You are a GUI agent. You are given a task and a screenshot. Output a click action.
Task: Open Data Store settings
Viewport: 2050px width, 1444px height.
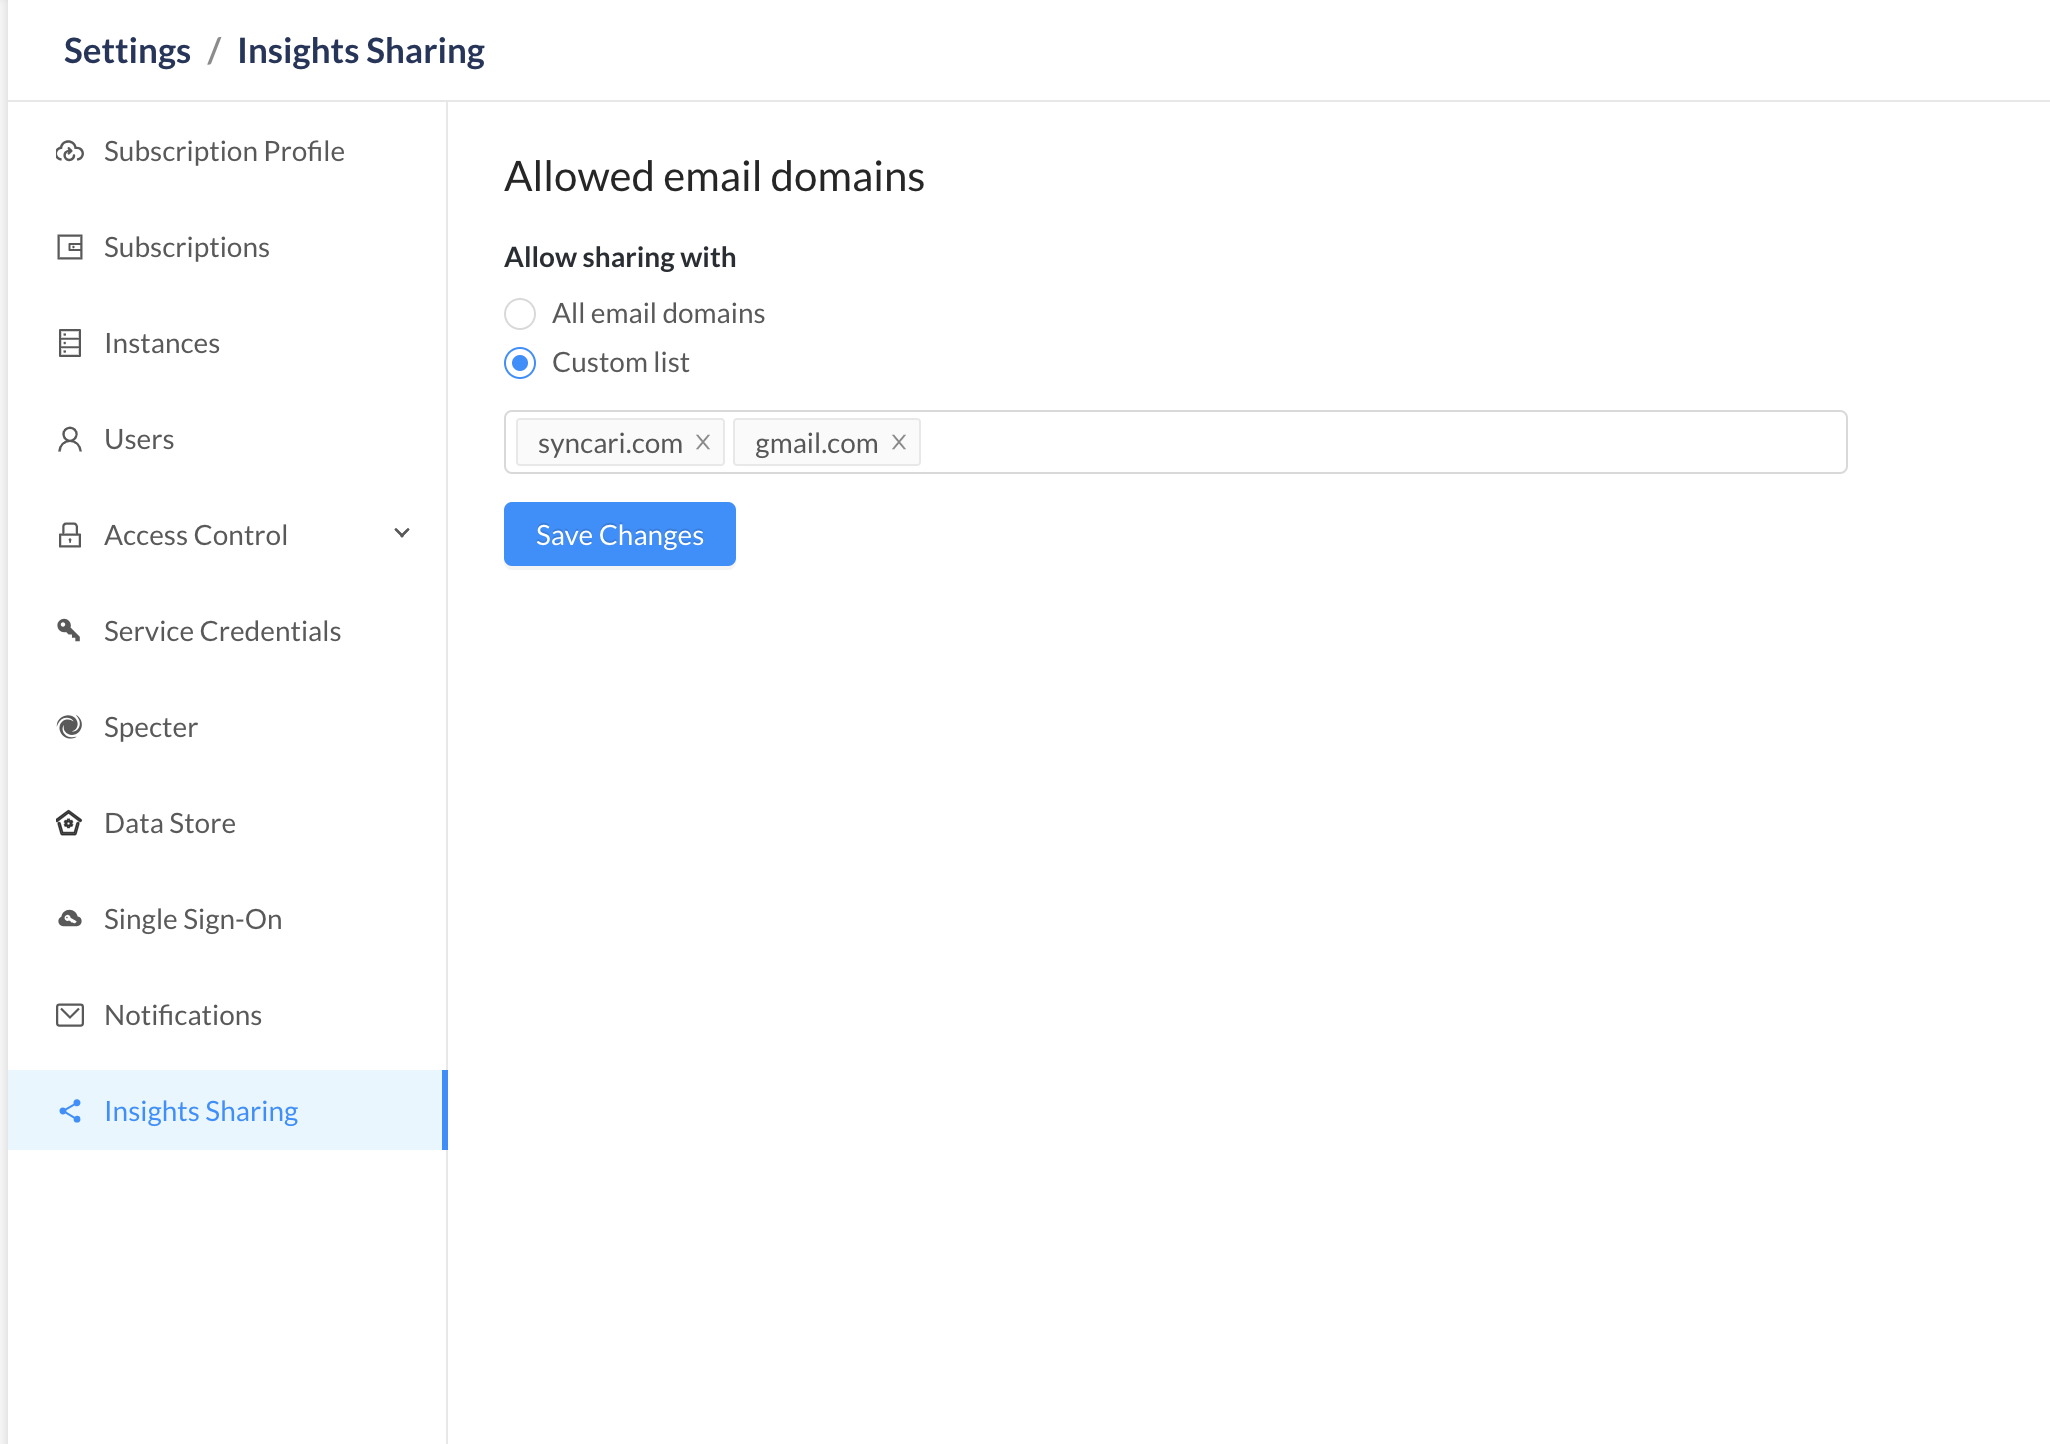pyautogui.click(x=228, y=823)
